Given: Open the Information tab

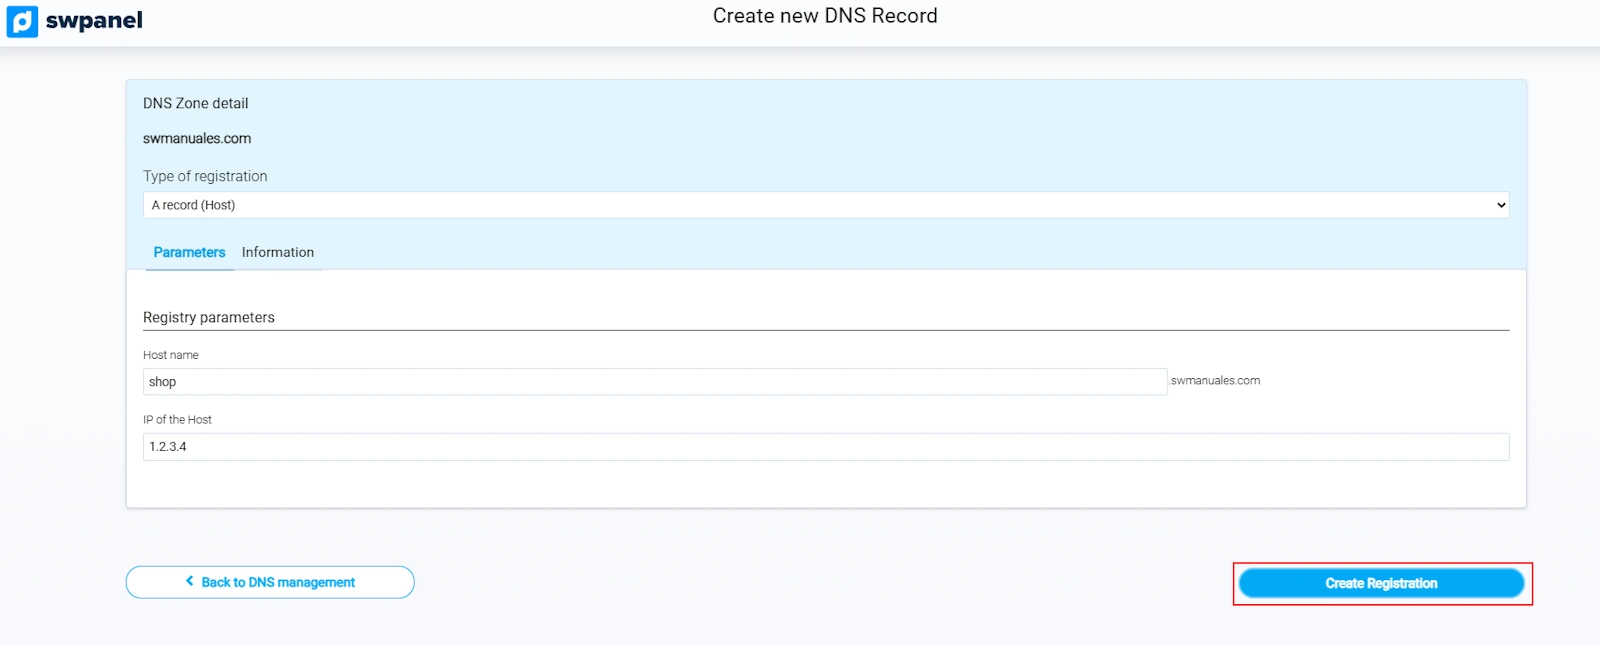Looking at the screenshot, I should click(277, 252).
